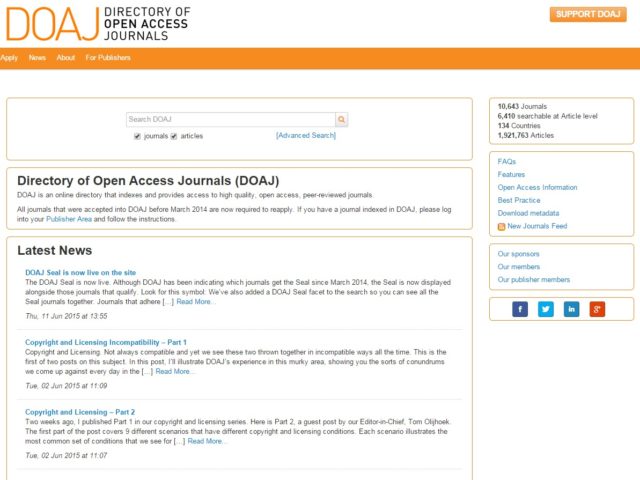
Task: Click the DOAJ logo in the header
Action: [x=98, y=24]
